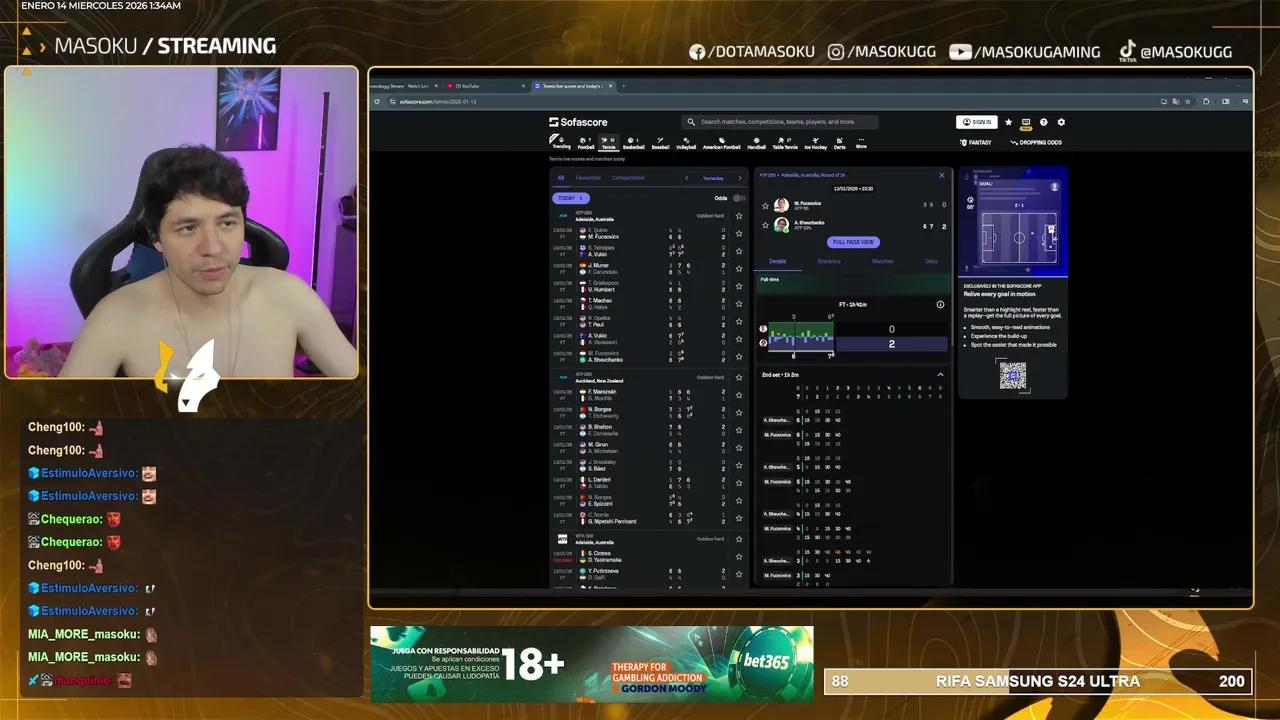Click the Ice Hockey icon
Viewport: 1280px width, 720px height.
pyautogui.click(x=814, y=142)
